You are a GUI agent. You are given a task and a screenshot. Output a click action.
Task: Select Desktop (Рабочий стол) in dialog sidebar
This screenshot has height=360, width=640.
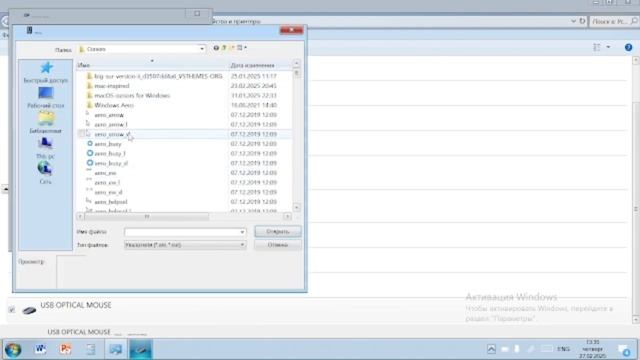45,98
